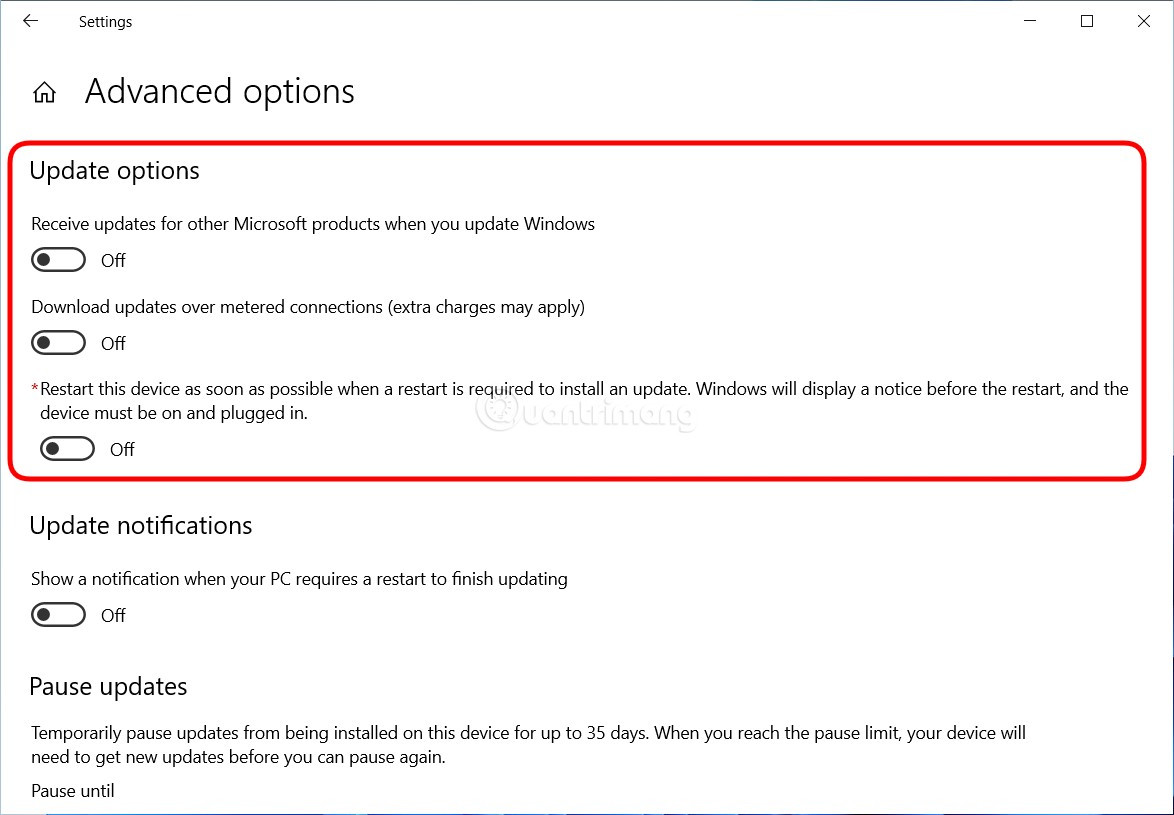Select the Update notifications section heading
Screen dimensions: 1174x815
140,526
